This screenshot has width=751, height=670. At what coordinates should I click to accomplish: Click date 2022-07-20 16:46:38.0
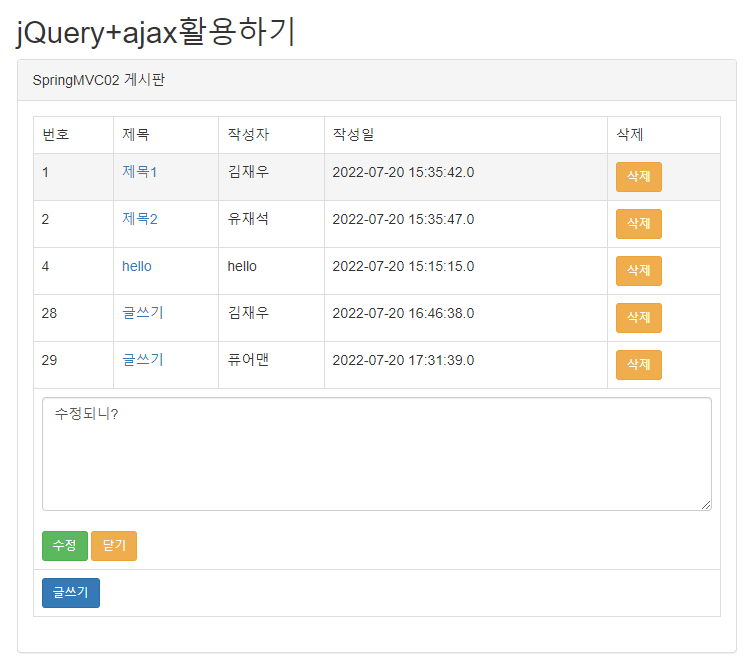coord(403,313)
